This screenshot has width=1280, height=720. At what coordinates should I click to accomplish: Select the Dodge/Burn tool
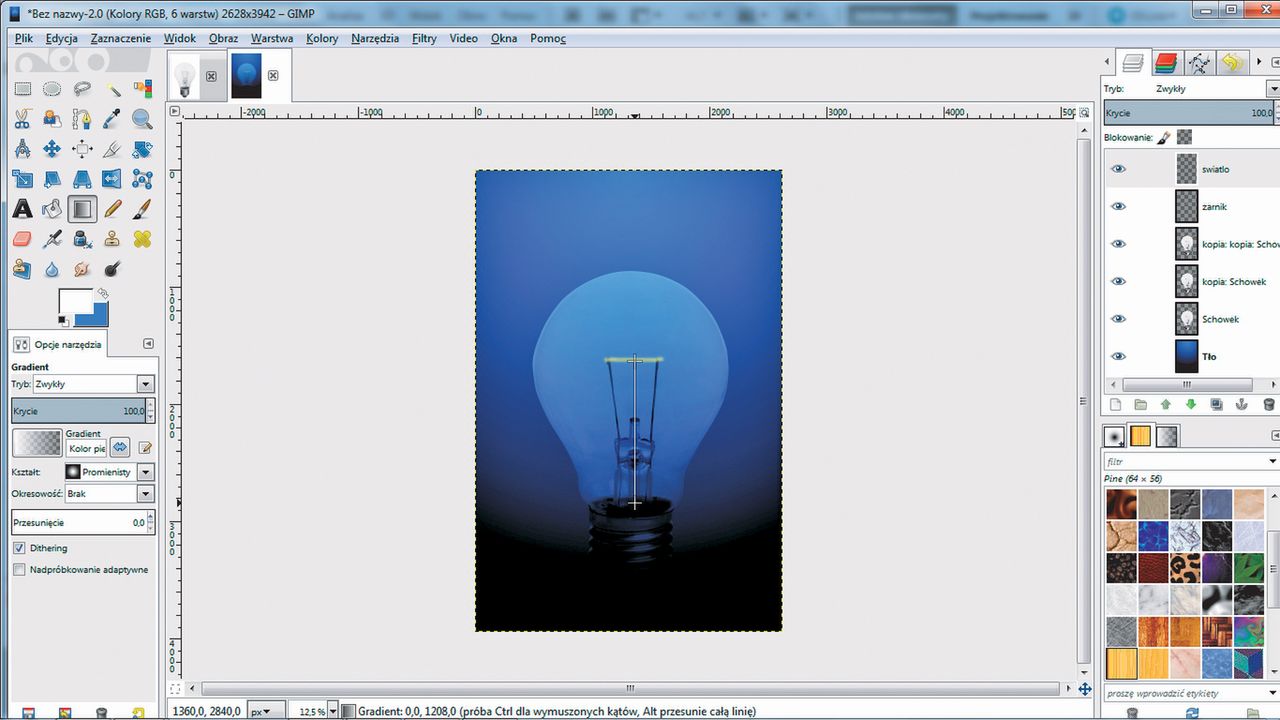pyautogui.click(x=112, y=270)
